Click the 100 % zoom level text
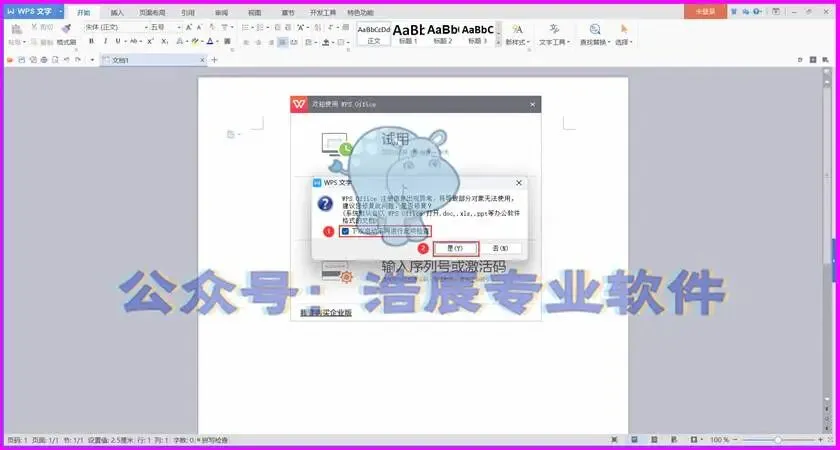Image resolution: width=840 pixels, height=450 pixels. (719, 440)
